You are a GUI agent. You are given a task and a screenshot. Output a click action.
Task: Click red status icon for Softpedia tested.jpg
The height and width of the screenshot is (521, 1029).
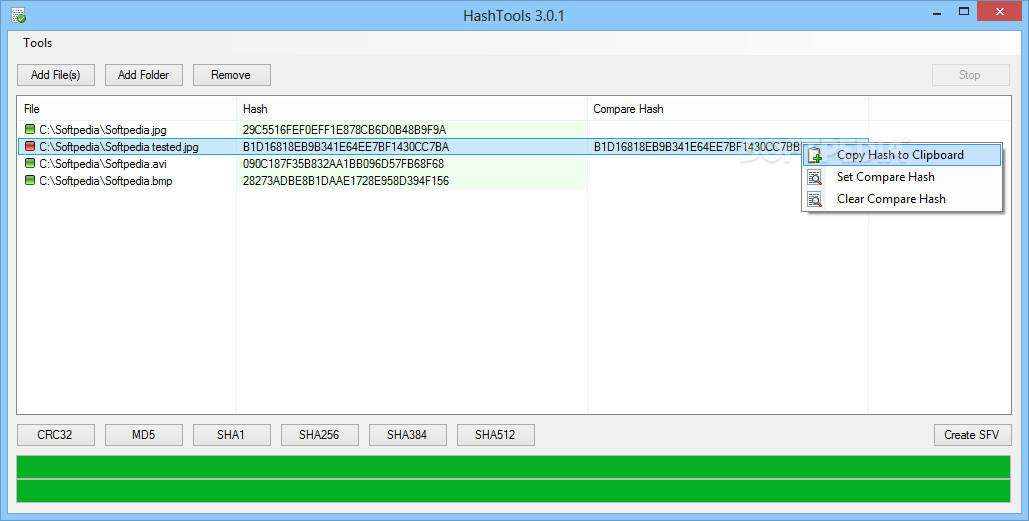pos(30,146)
